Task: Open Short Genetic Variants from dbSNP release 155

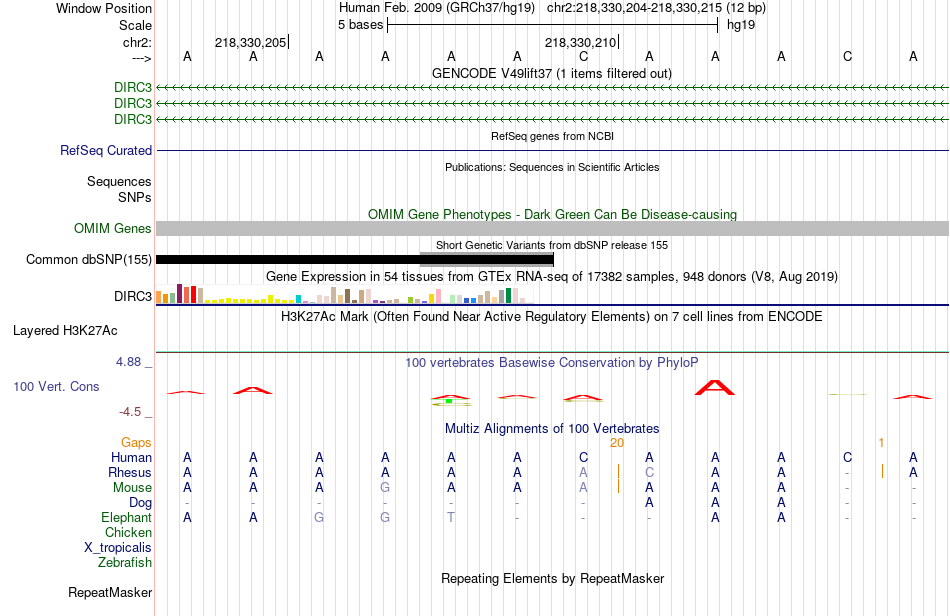Action: click(552, 245)
